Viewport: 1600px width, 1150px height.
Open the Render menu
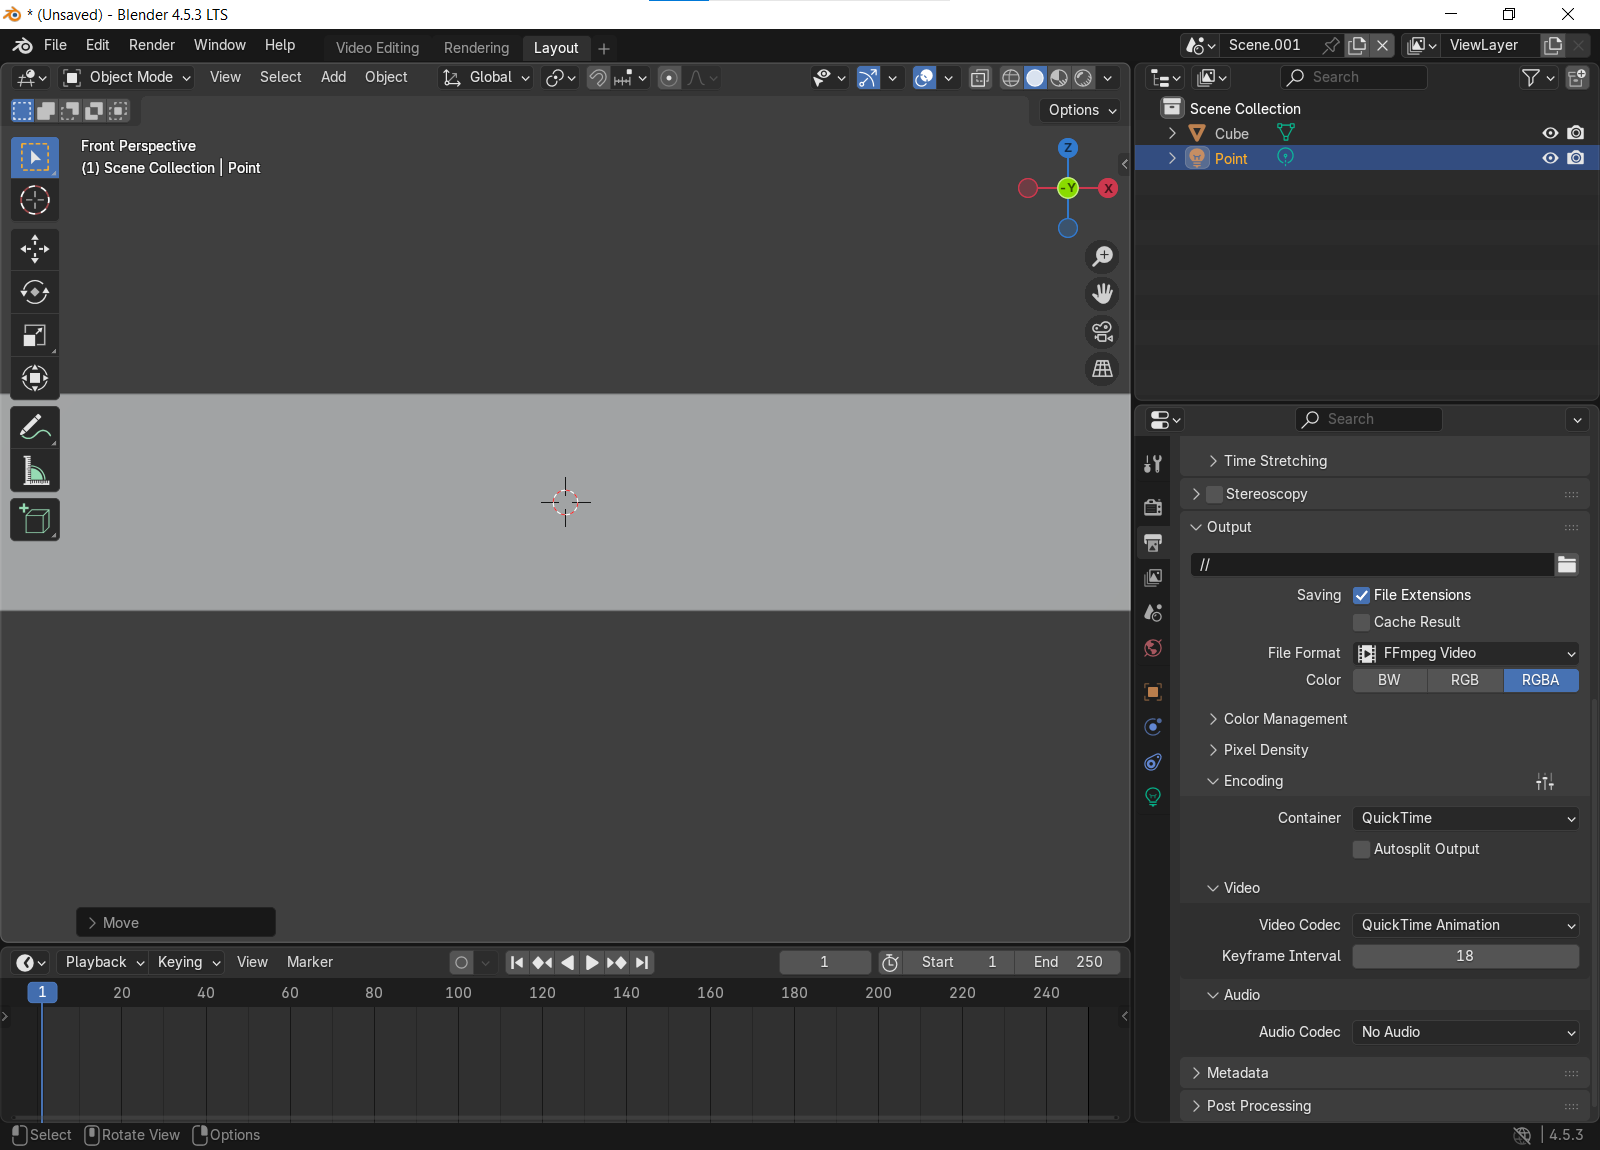tap(152, 45)
